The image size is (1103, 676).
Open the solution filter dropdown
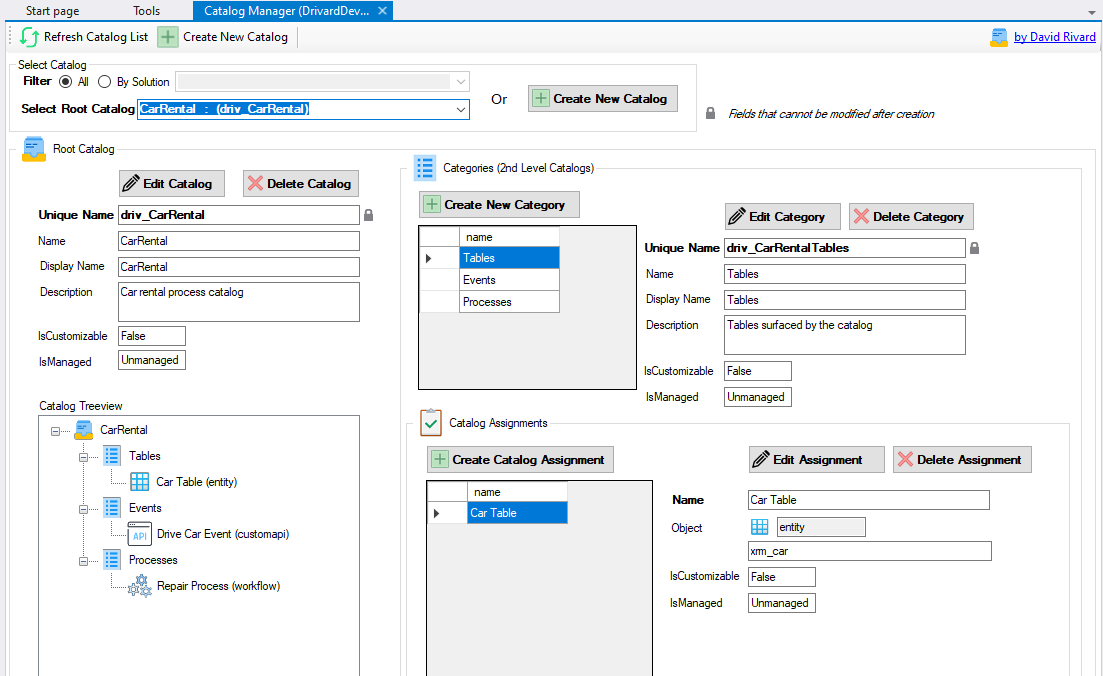(x=461, y=82)
